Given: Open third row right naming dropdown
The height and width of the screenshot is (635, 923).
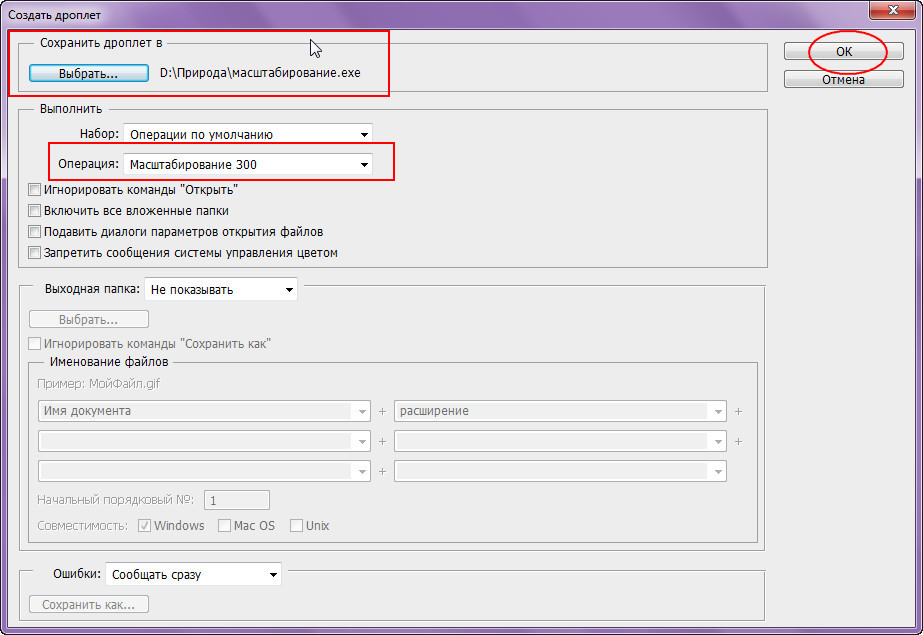Looking at the screenshot, I should pos(560,471).
